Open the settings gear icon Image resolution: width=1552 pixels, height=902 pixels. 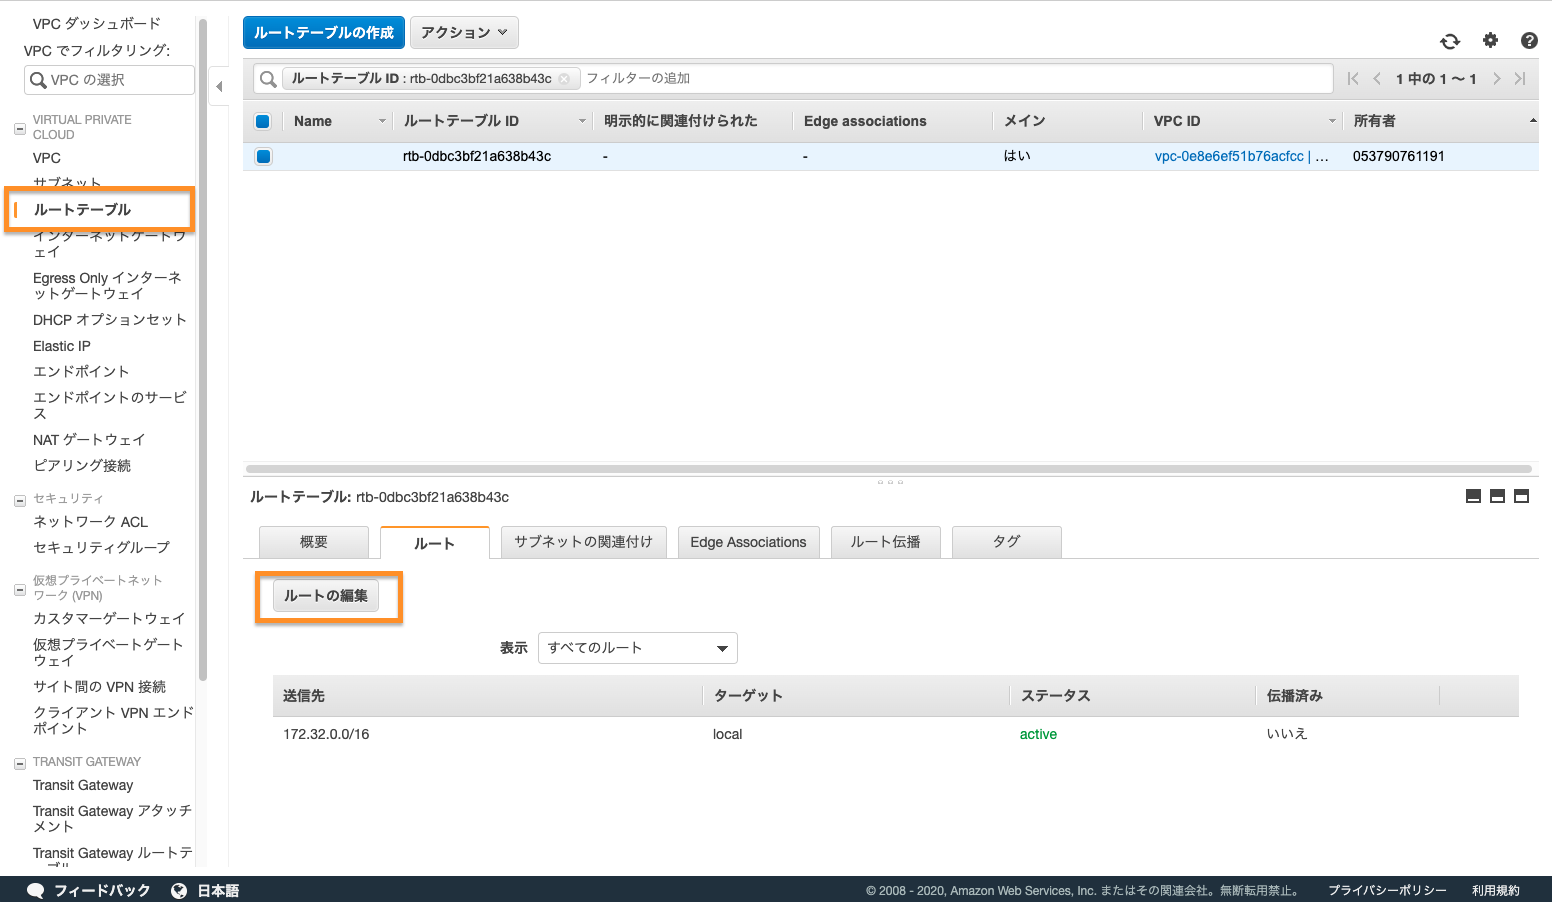click(1490, 40)
